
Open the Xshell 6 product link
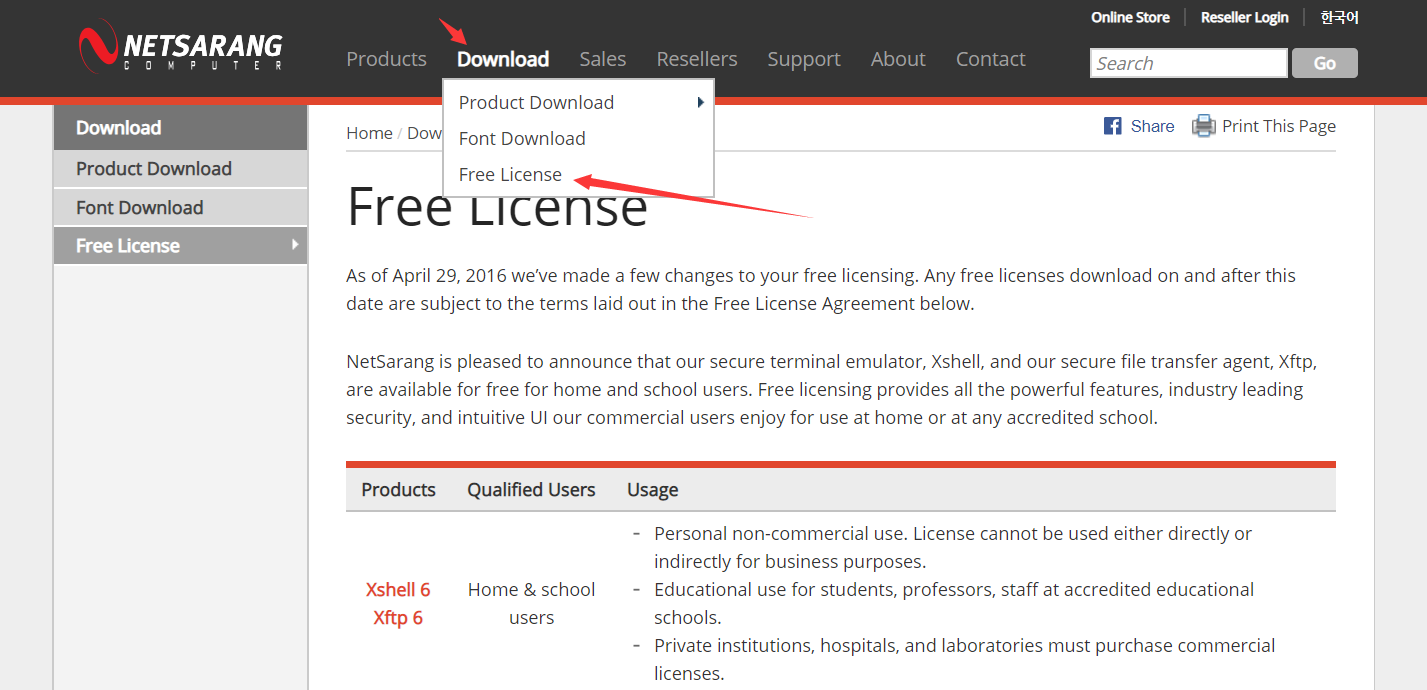pyautogui.click(x=398, y=589)
